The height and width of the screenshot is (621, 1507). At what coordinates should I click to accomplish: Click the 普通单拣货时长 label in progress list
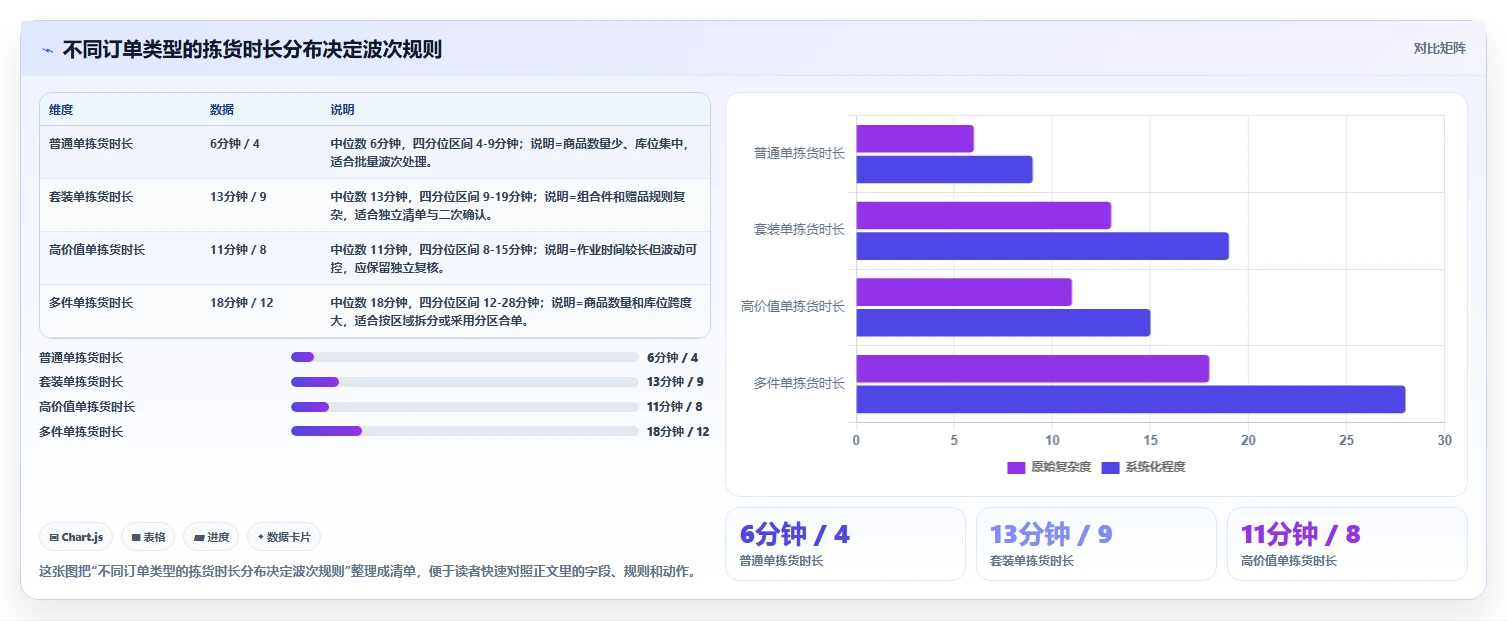tap(81, 357)
